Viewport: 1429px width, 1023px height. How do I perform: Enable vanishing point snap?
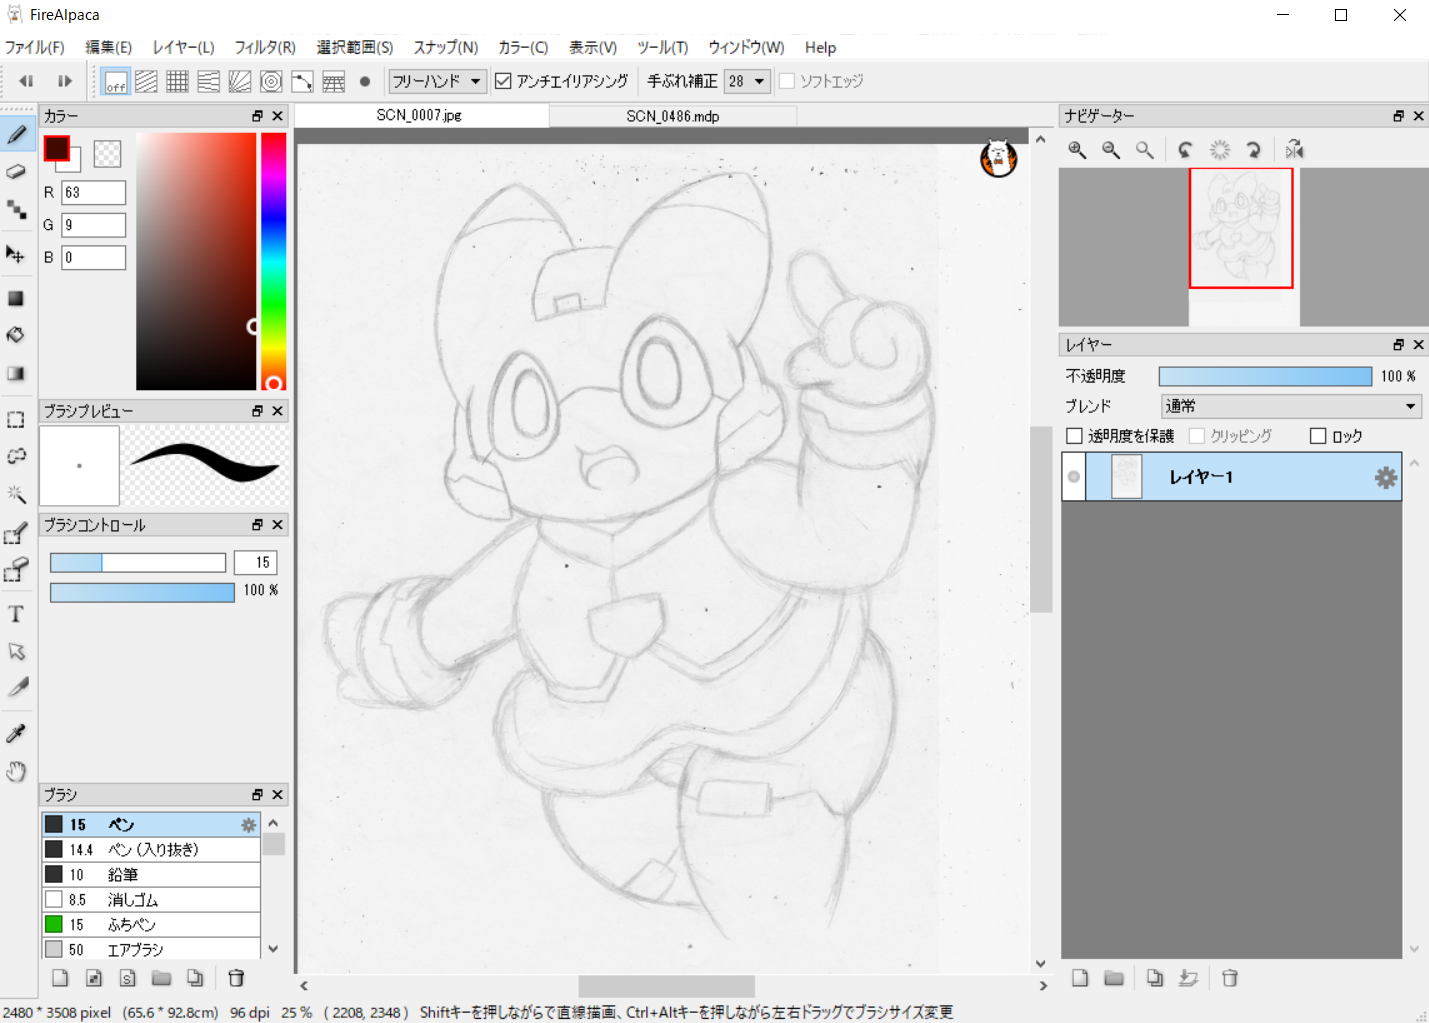(208, 81)
